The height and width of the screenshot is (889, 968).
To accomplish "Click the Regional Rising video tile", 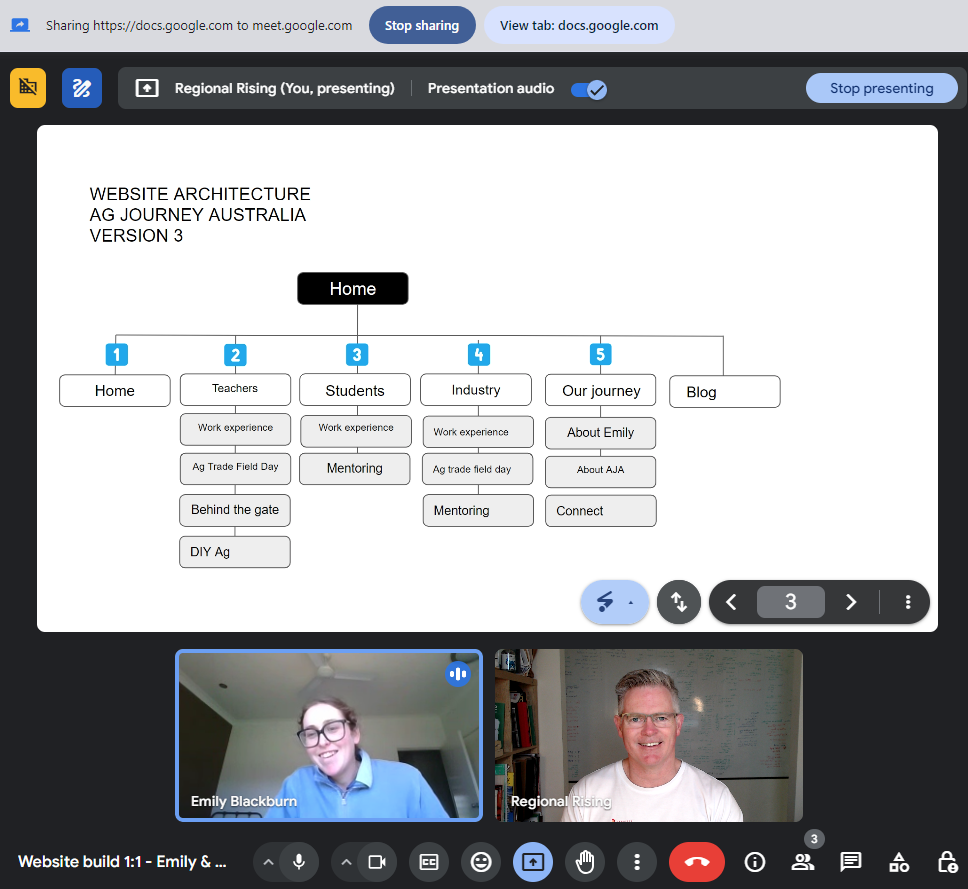I will pyautogui.click(x=648, y=735).
